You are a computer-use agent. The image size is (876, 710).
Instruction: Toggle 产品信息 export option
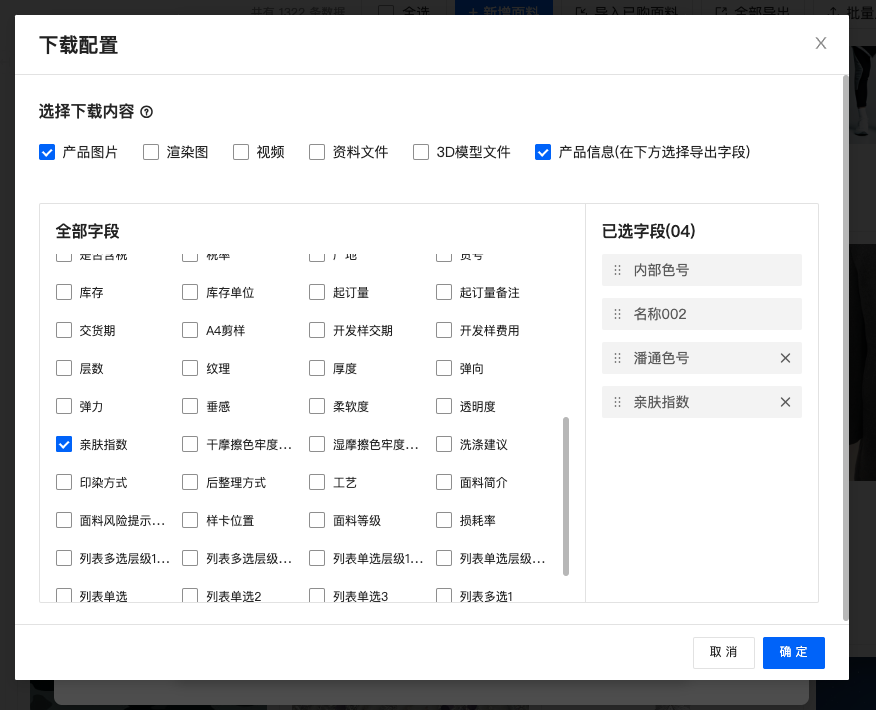[x=543, y=152]
